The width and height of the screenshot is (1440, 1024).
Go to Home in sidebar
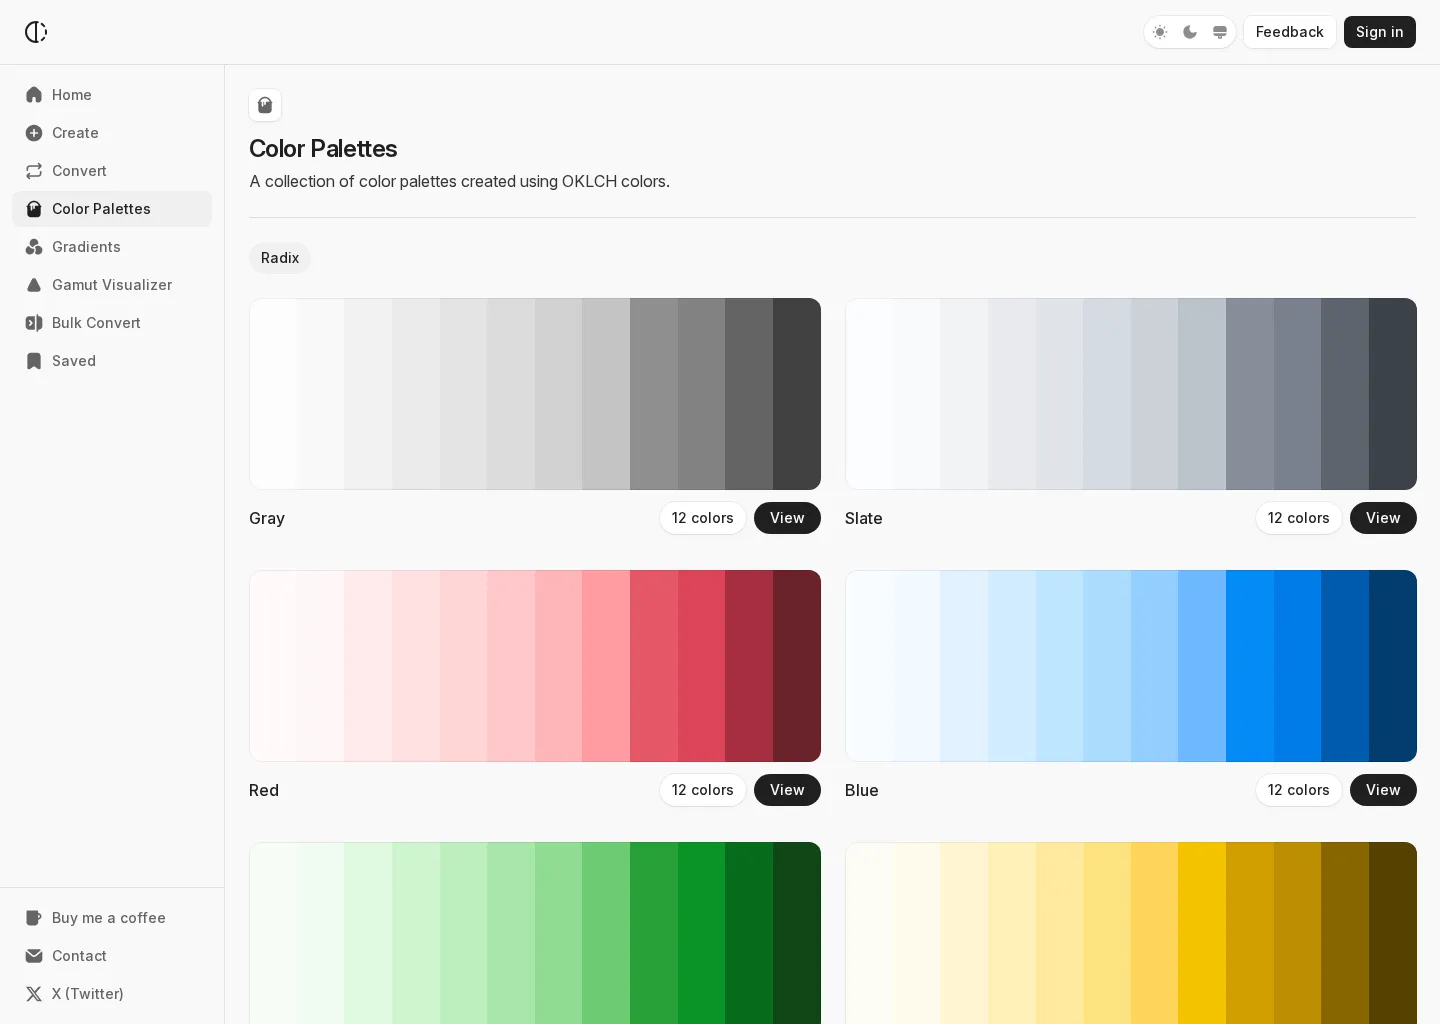71,95
